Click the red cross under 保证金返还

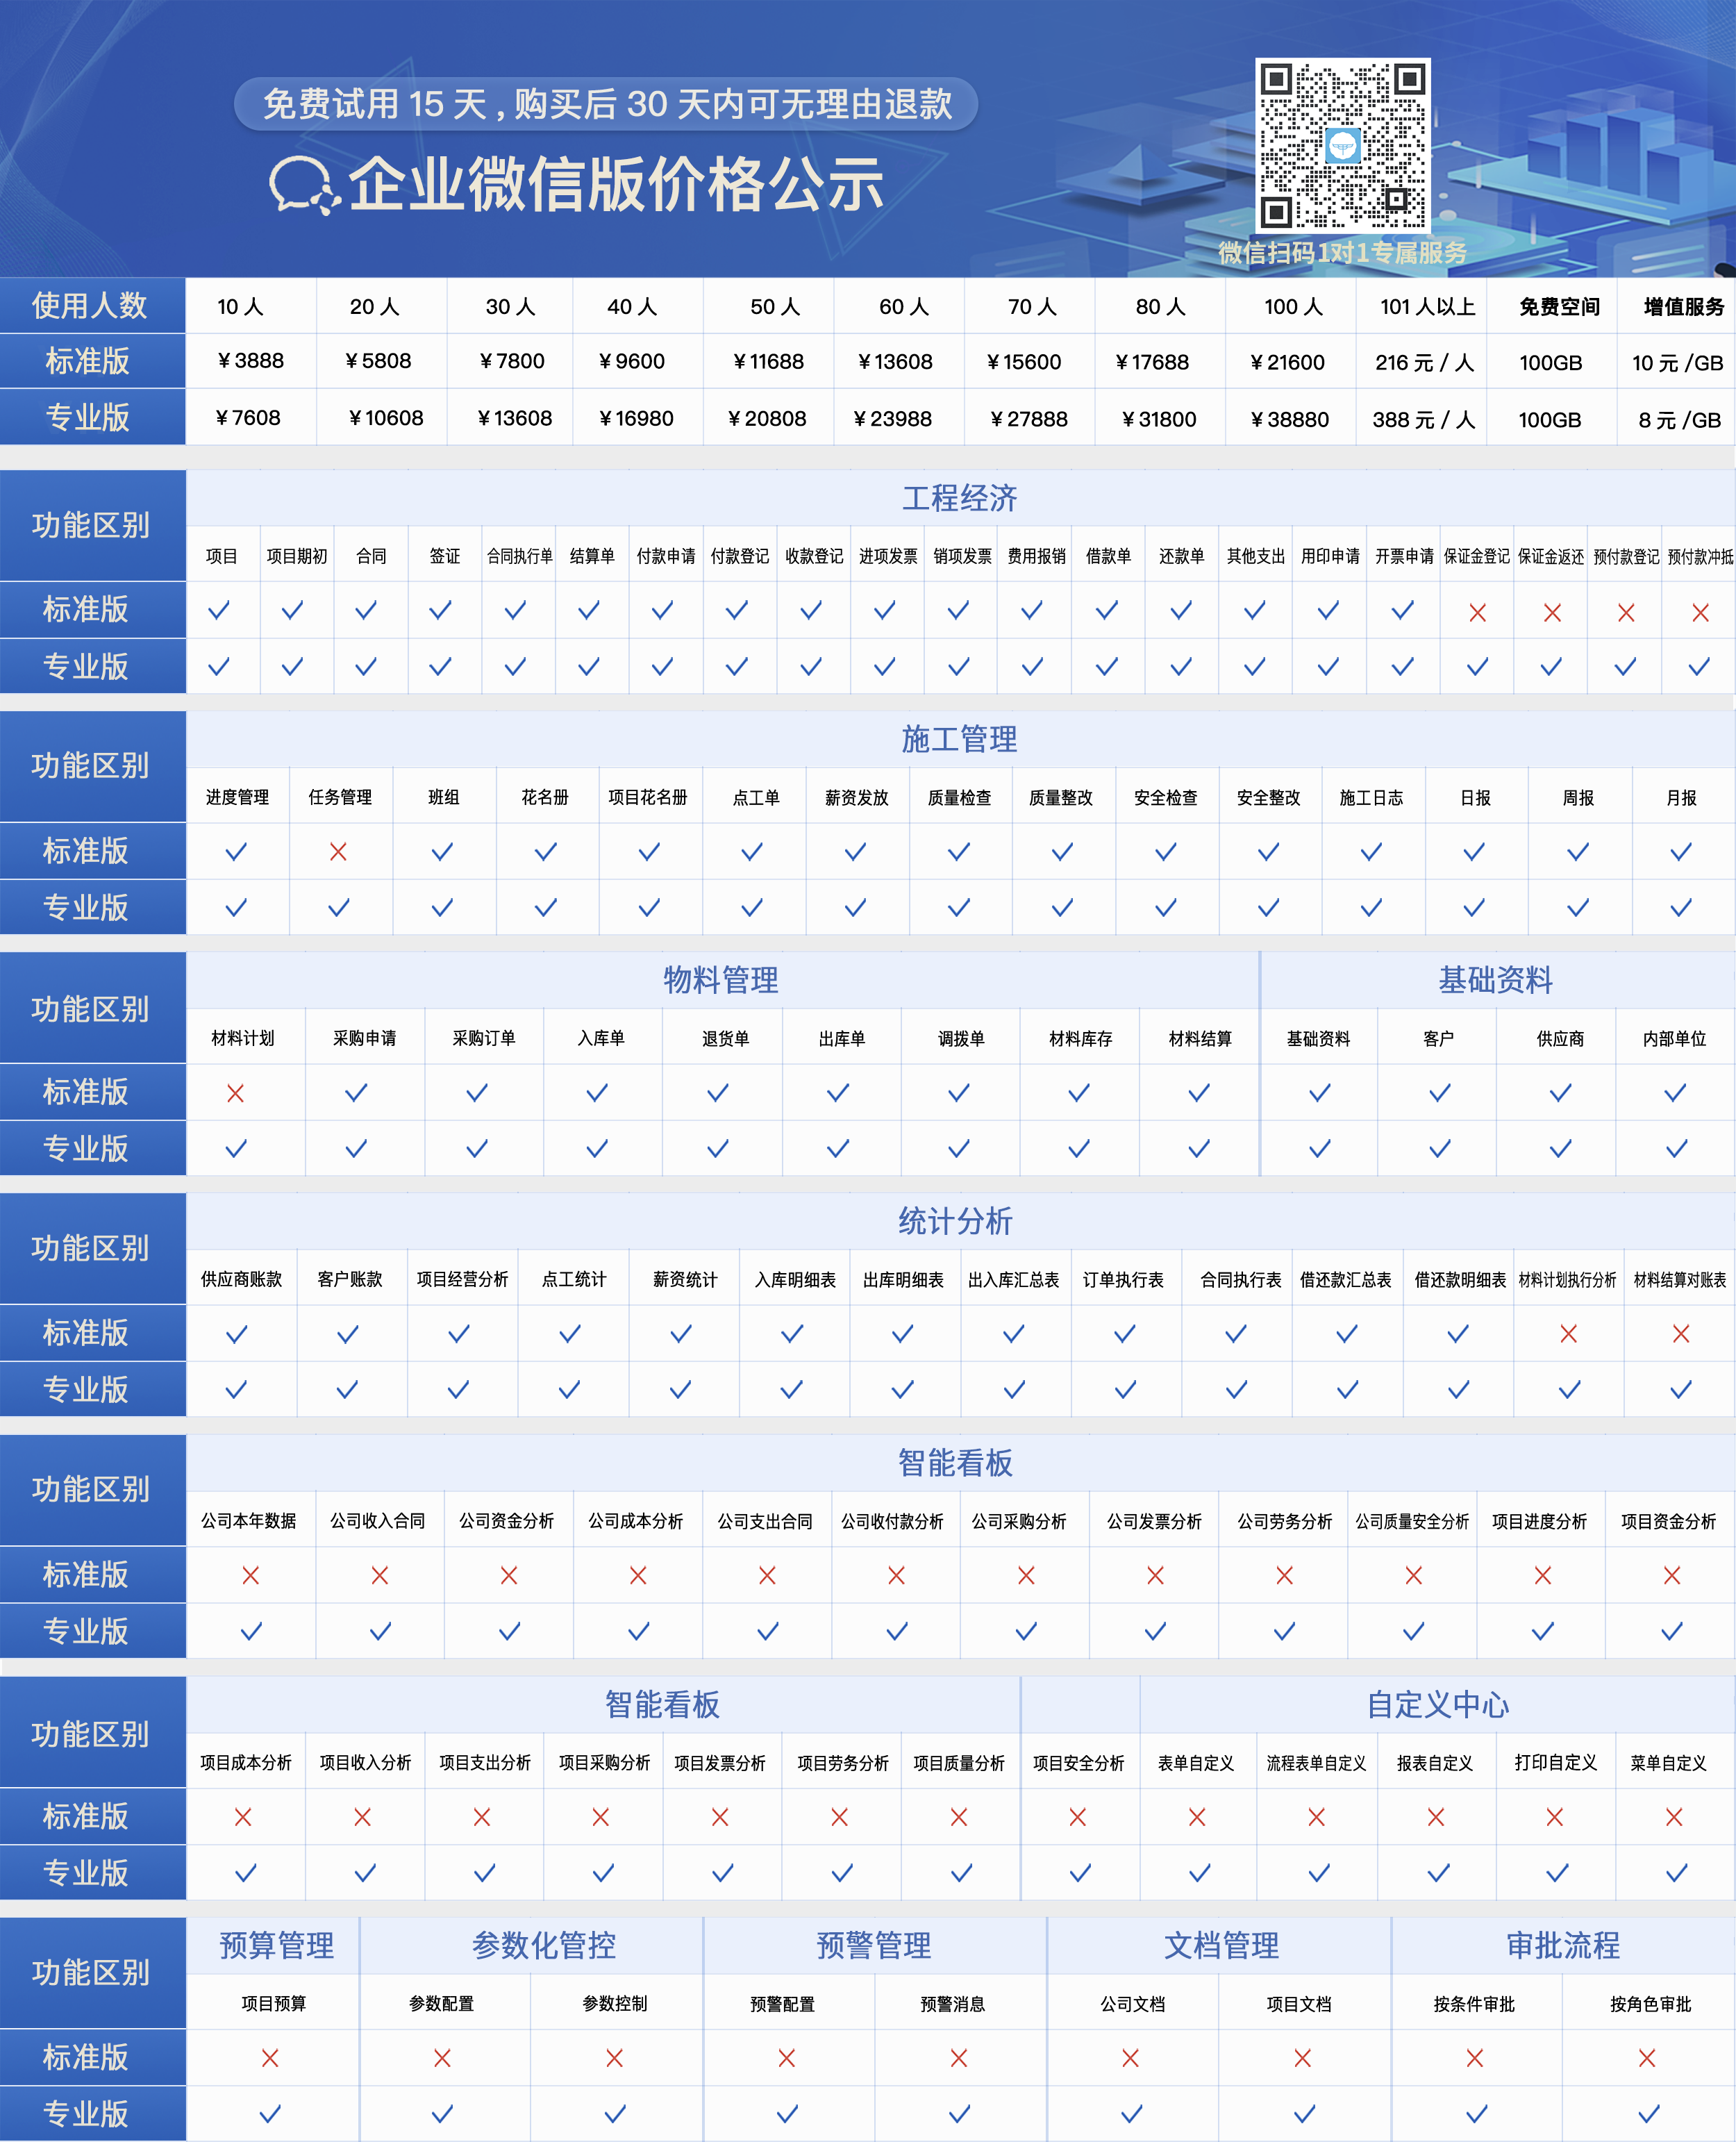(1552, 613)
